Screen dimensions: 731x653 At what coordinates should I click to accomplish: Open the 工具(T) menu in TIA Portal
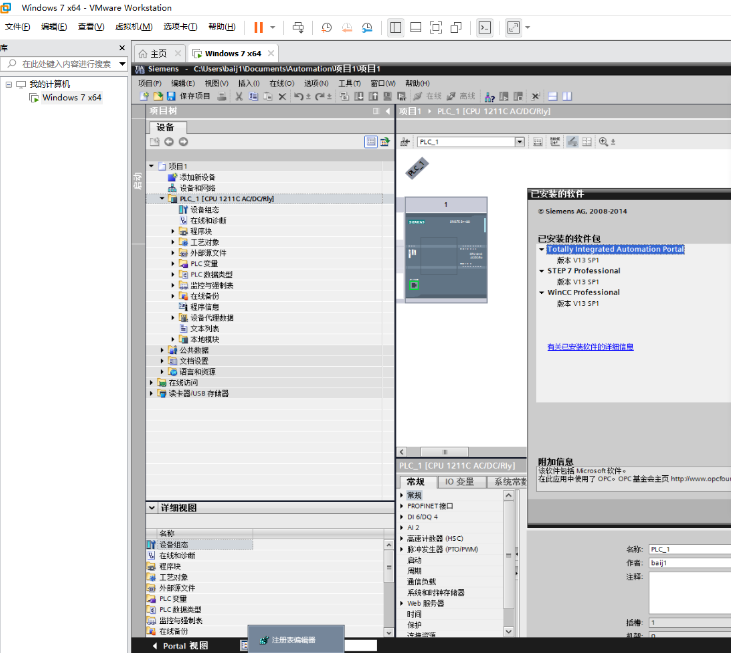point(349,83)
